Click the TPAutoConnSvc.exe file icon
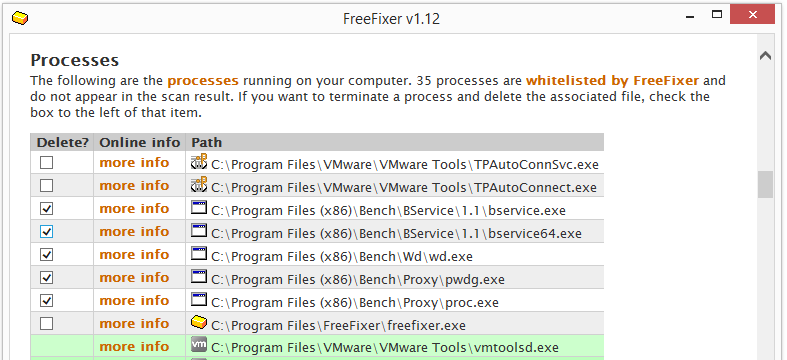The image size is (787, 360). tap(199, 162)
